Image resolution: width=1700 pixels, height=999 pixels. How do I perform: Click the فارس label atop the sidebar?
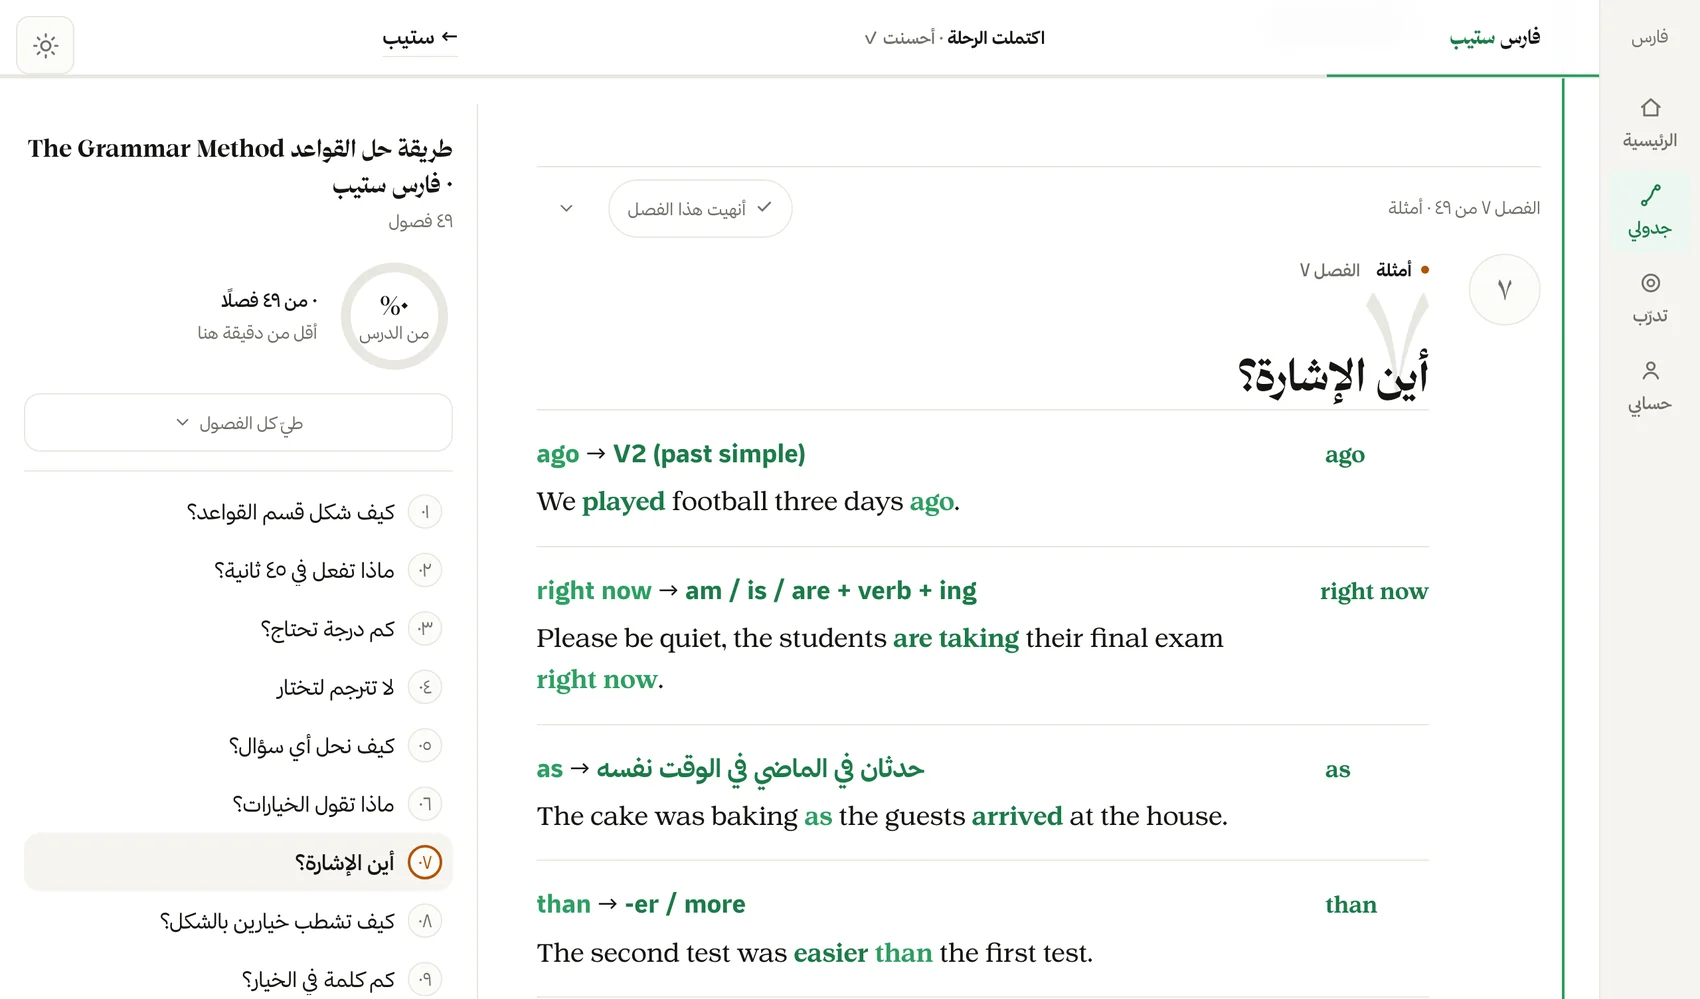(x=1650, y=38)
